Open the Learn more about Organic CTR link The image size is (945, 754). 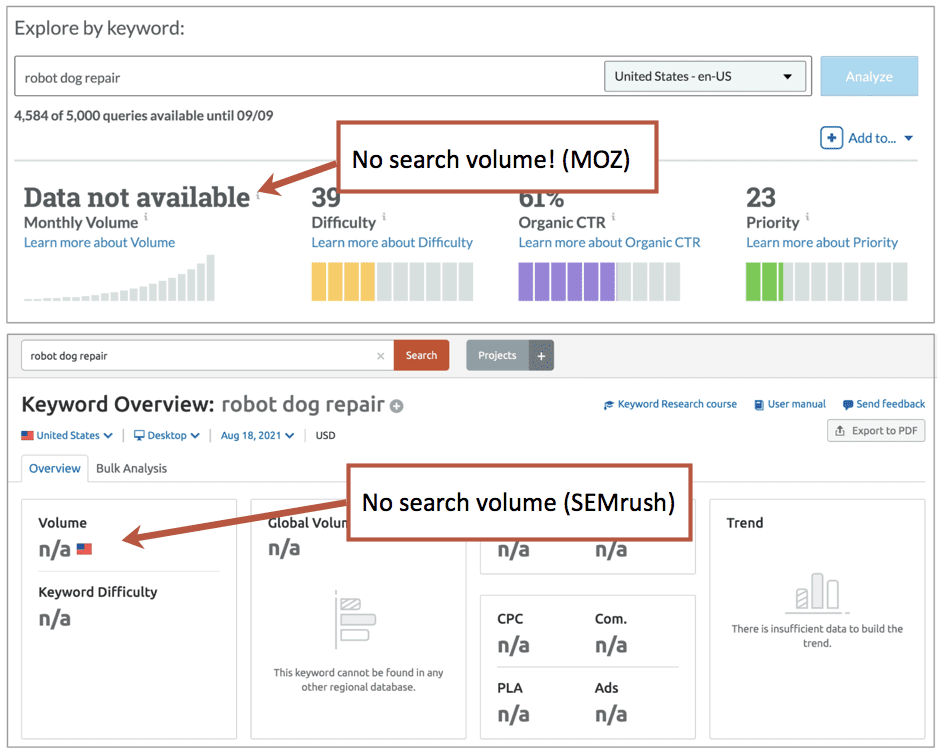click(x=610, y=242)
